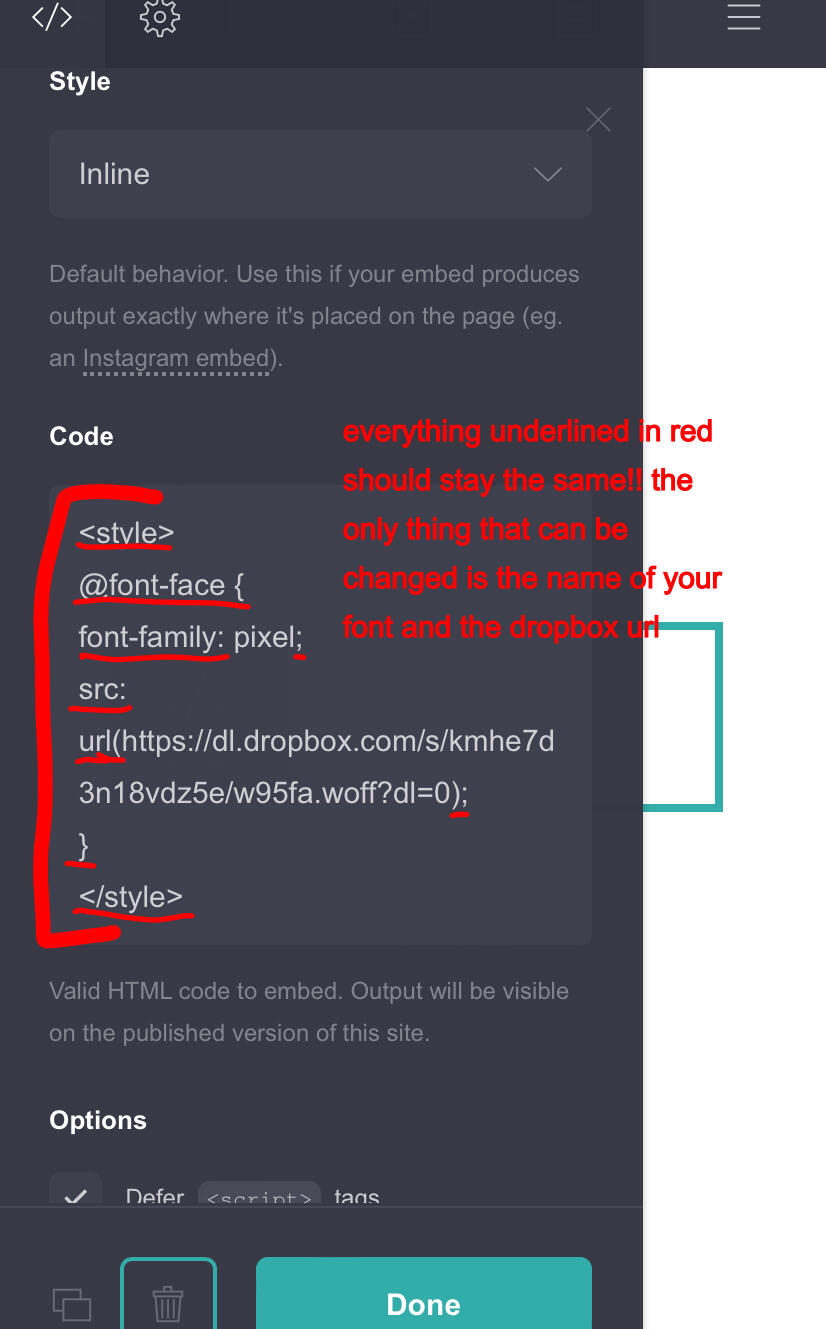Click the <script> tag label in Options
The width and height of the screenshot is (826, 1329).
point(259,1196)
